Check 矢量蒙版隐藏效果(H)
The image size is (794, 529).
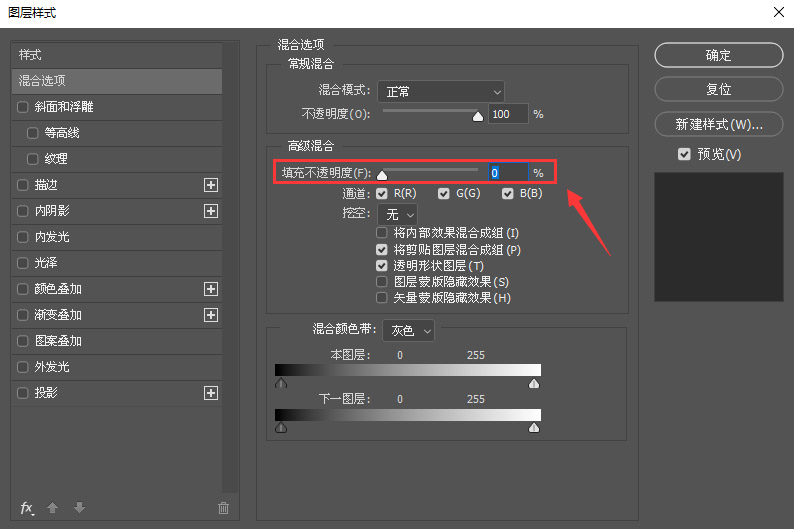[x=382, y=298]
